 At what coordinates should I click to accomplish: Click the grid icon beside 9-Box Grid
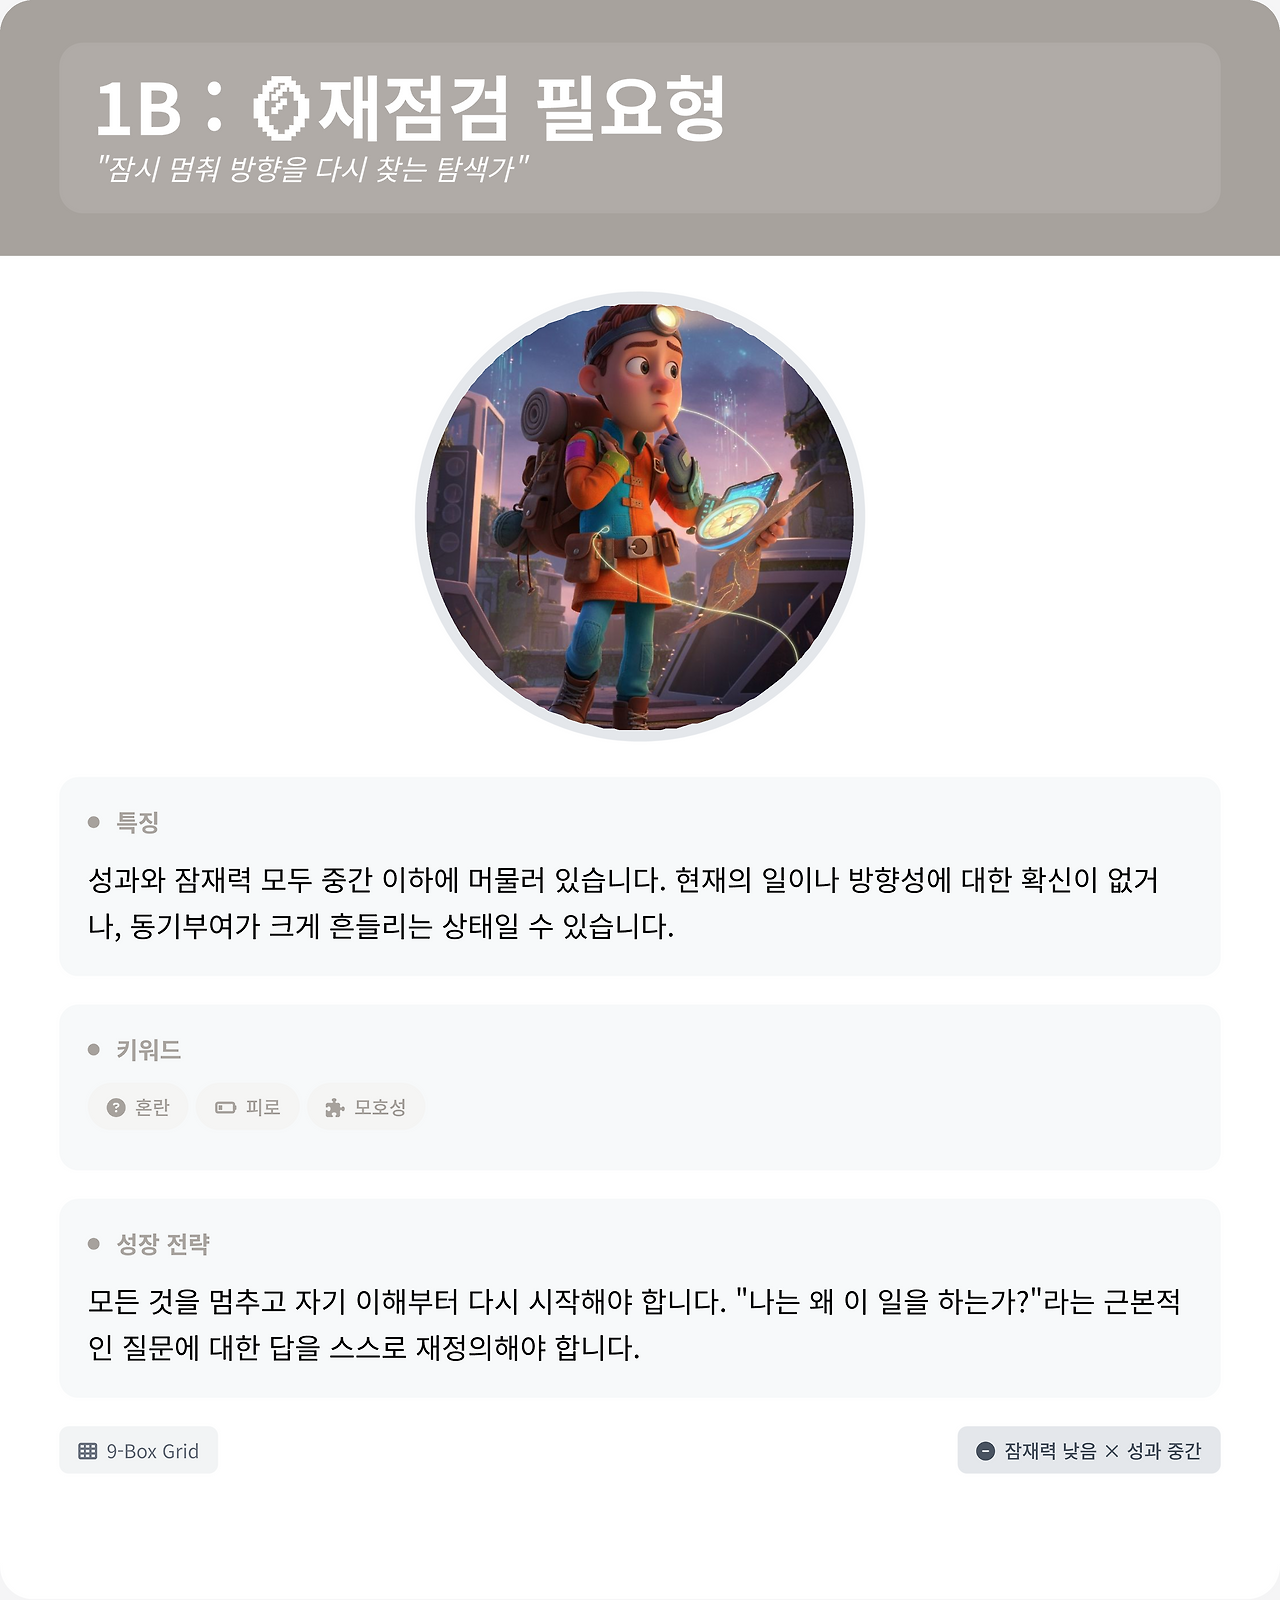[x=88, y=1451]
